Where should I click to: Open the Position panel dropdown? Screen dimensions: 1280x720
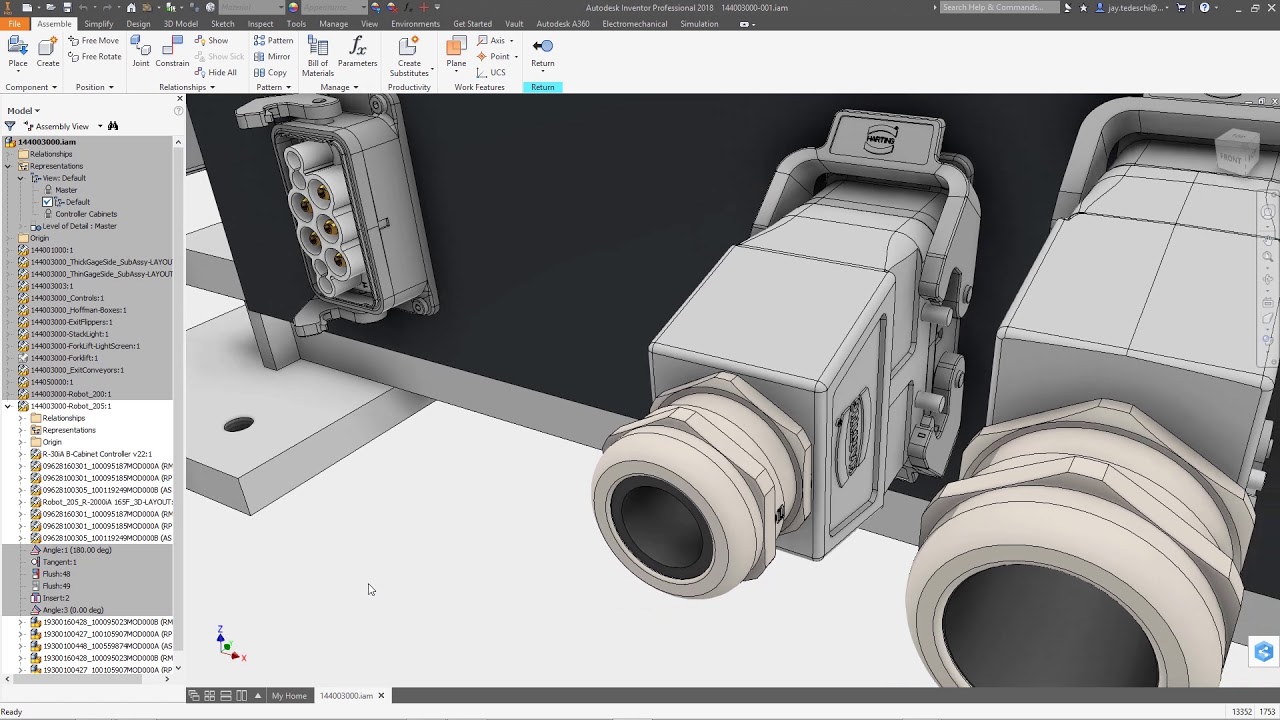94,87
